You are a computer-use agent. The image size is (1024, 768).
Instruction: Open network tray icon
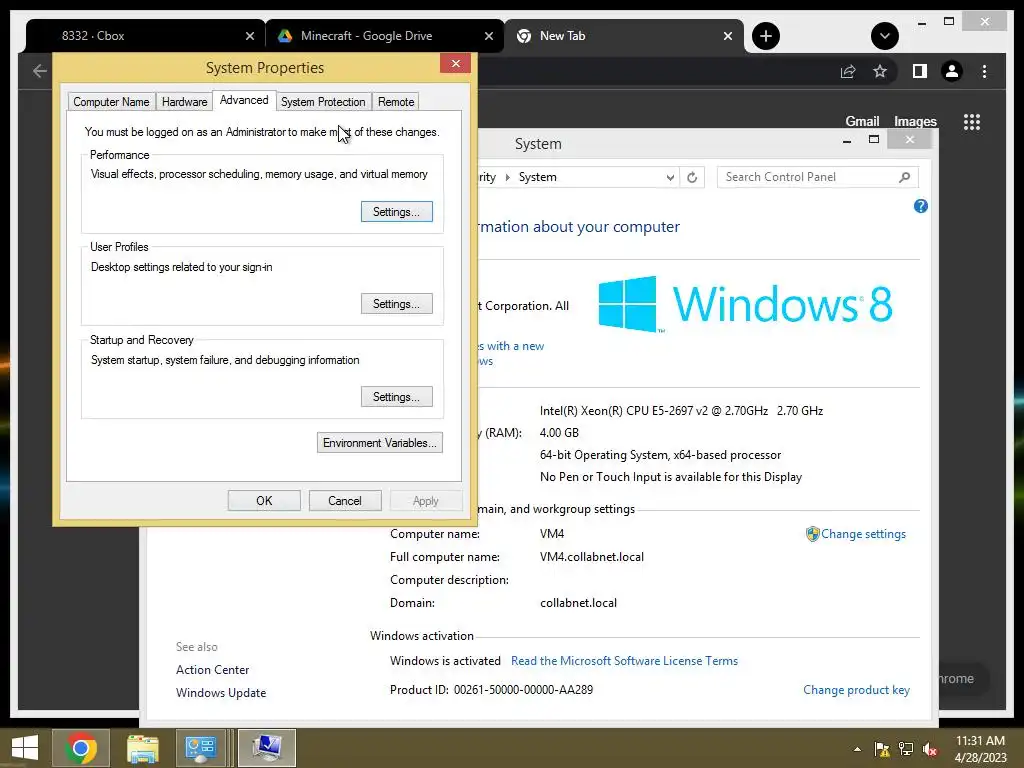pos(906,750)
